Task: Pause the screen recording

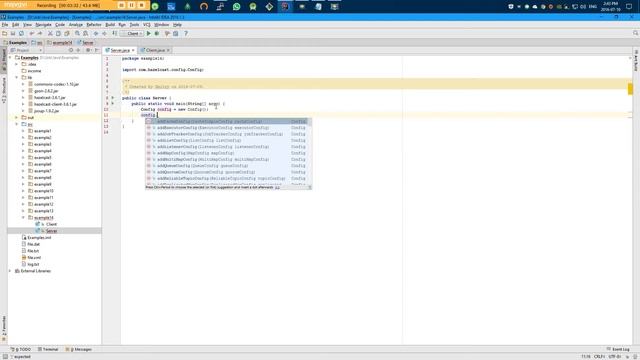Action: 131,5
